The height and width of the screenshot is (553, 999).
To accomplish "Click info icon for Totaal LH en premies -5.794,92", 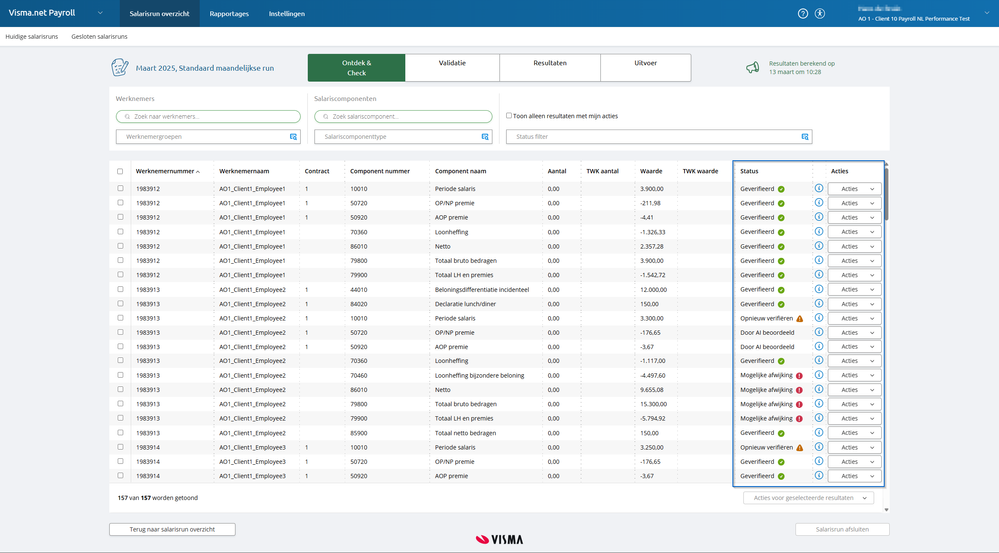I will [819, 418].
